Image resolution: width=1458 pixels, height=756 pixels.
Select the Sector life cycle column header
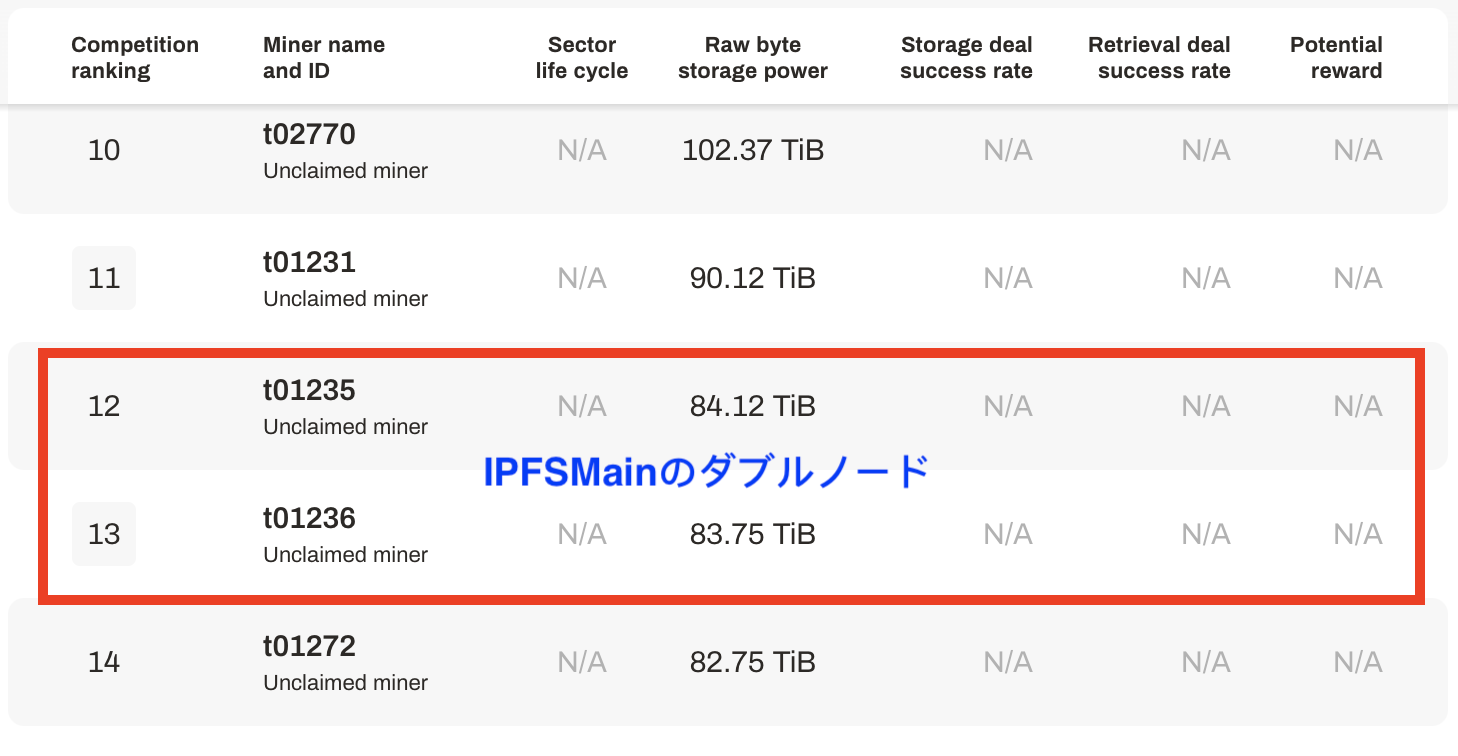point(582,58)
